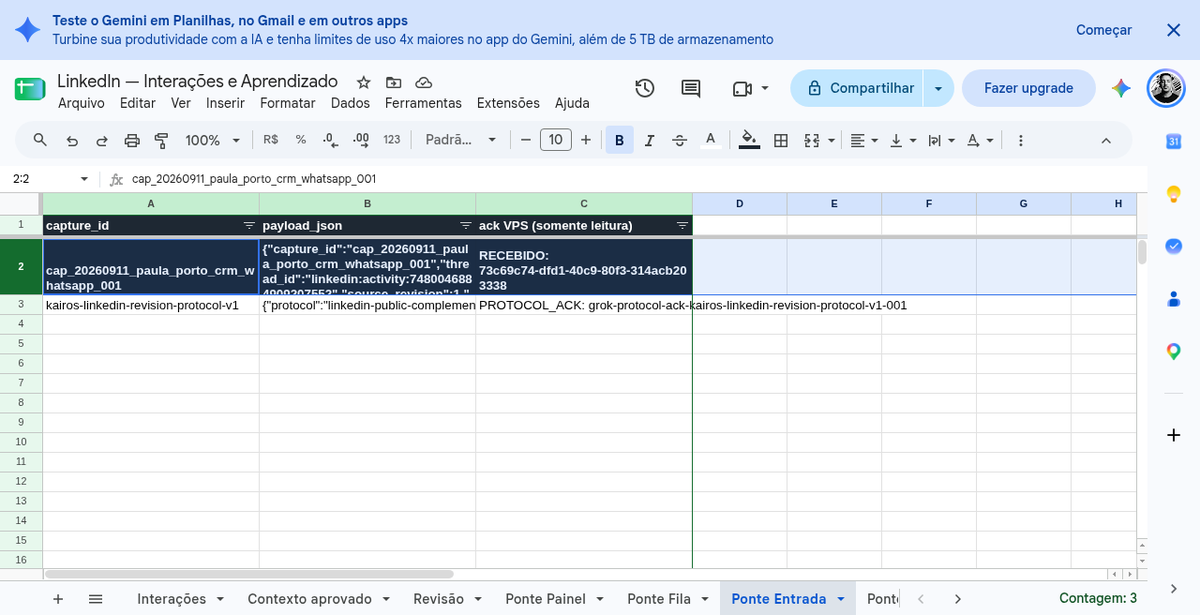Open the Inserir menu

tap(225, 103)
